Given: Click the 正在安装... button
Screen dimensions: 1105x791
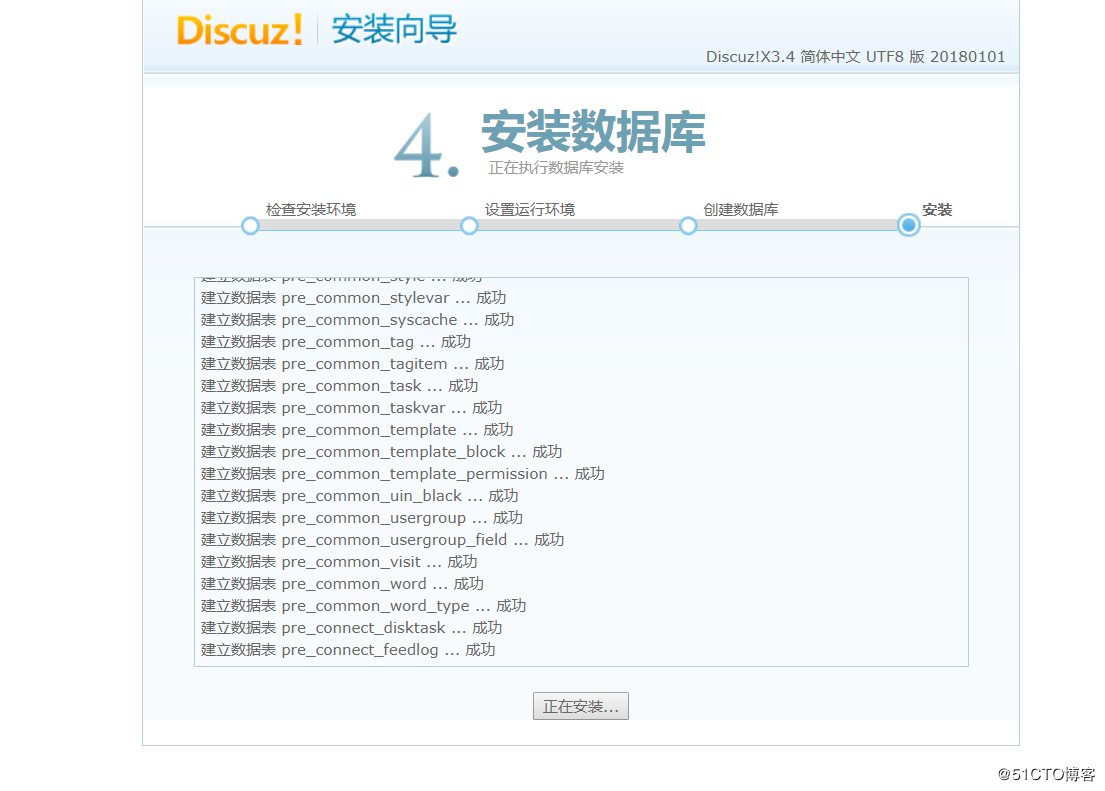Looking at the screenshot, I should coord(581,706).
